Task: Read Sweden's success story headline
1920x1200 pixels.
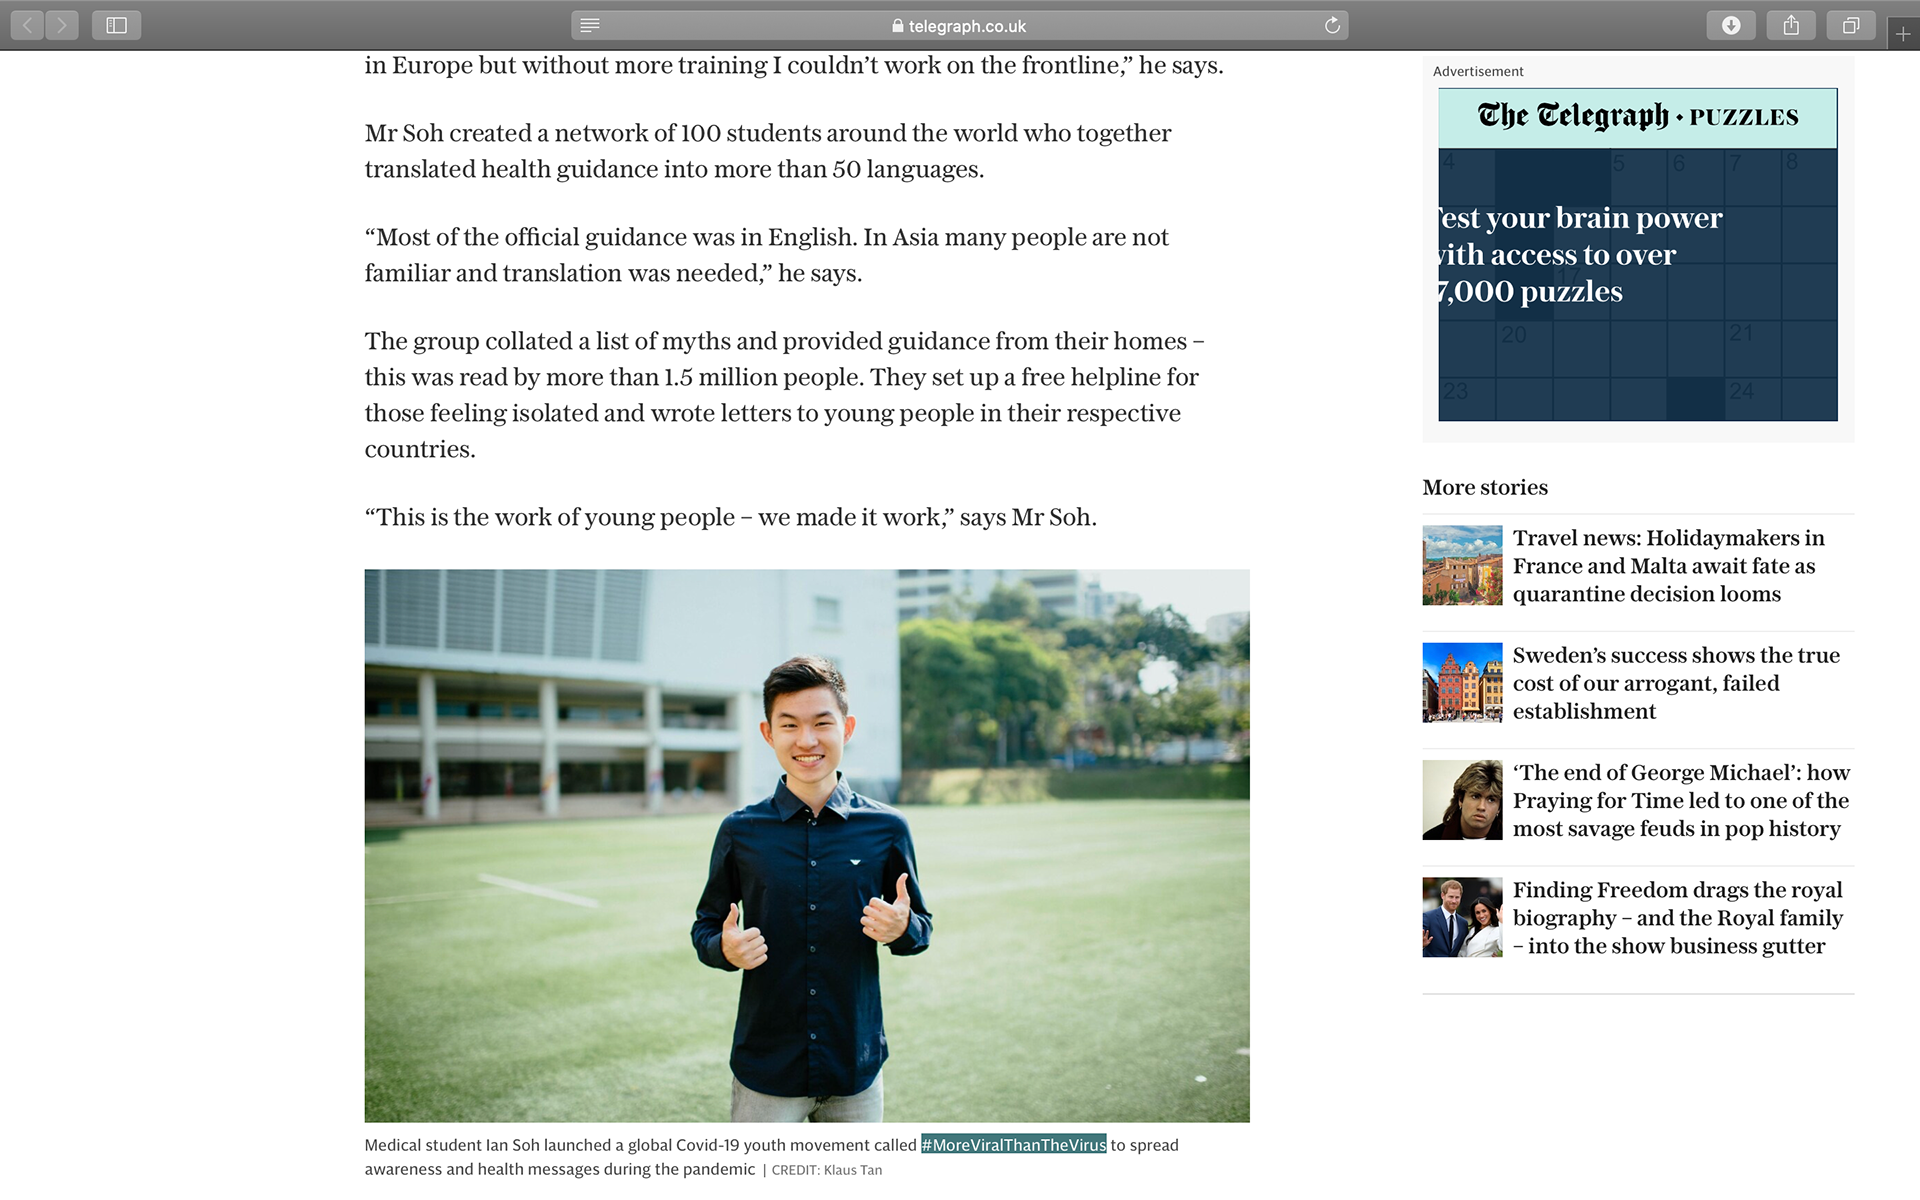Action: pos(1676,683)
